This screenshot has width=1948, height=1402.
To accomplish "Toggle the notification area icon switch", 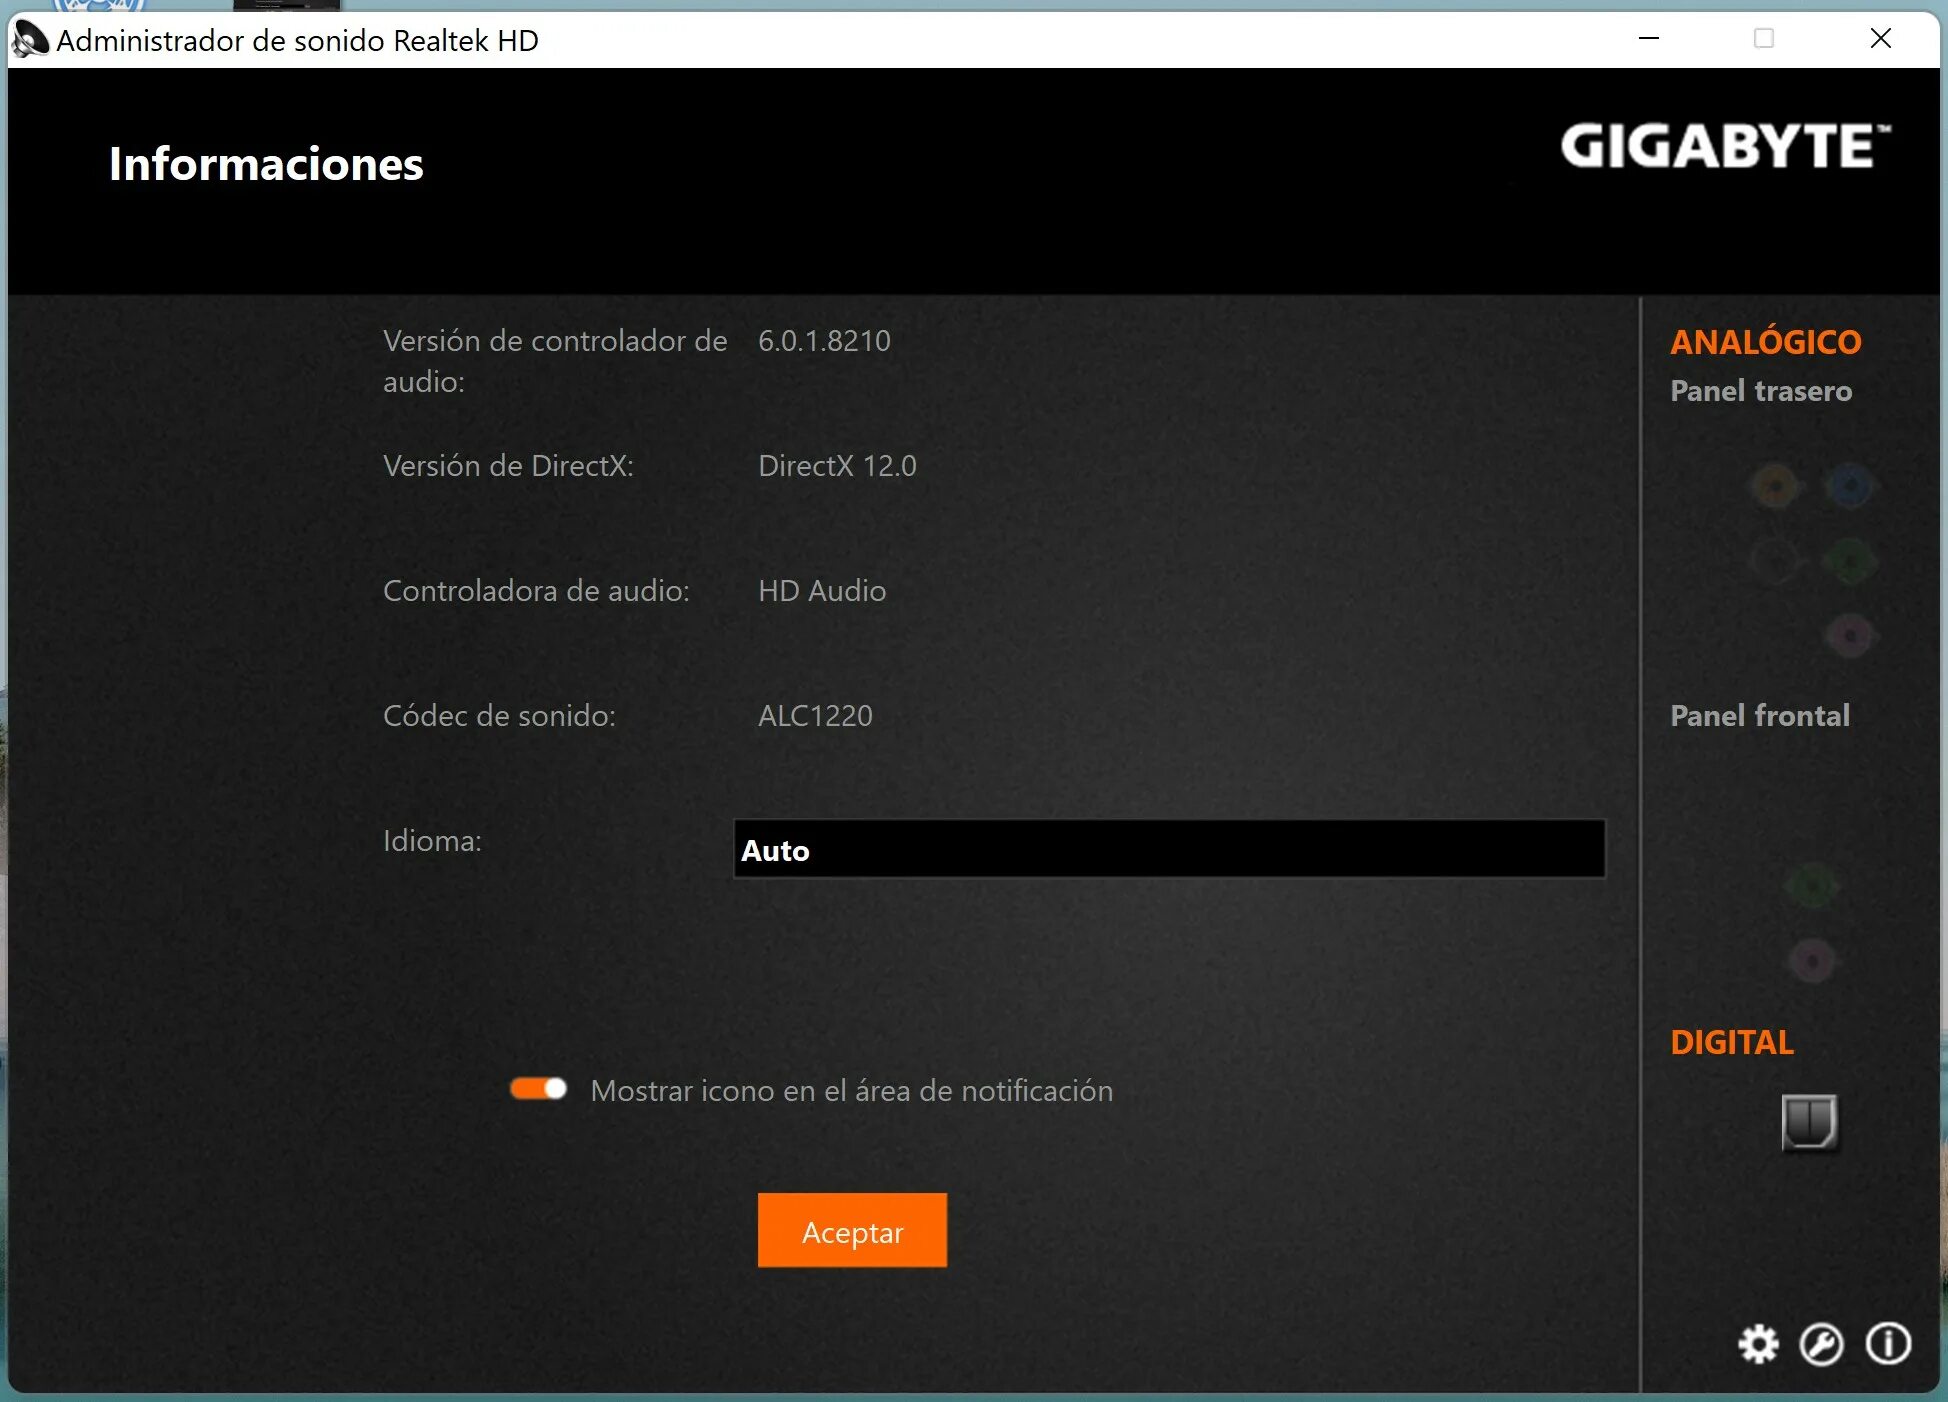I will 538,1089.
